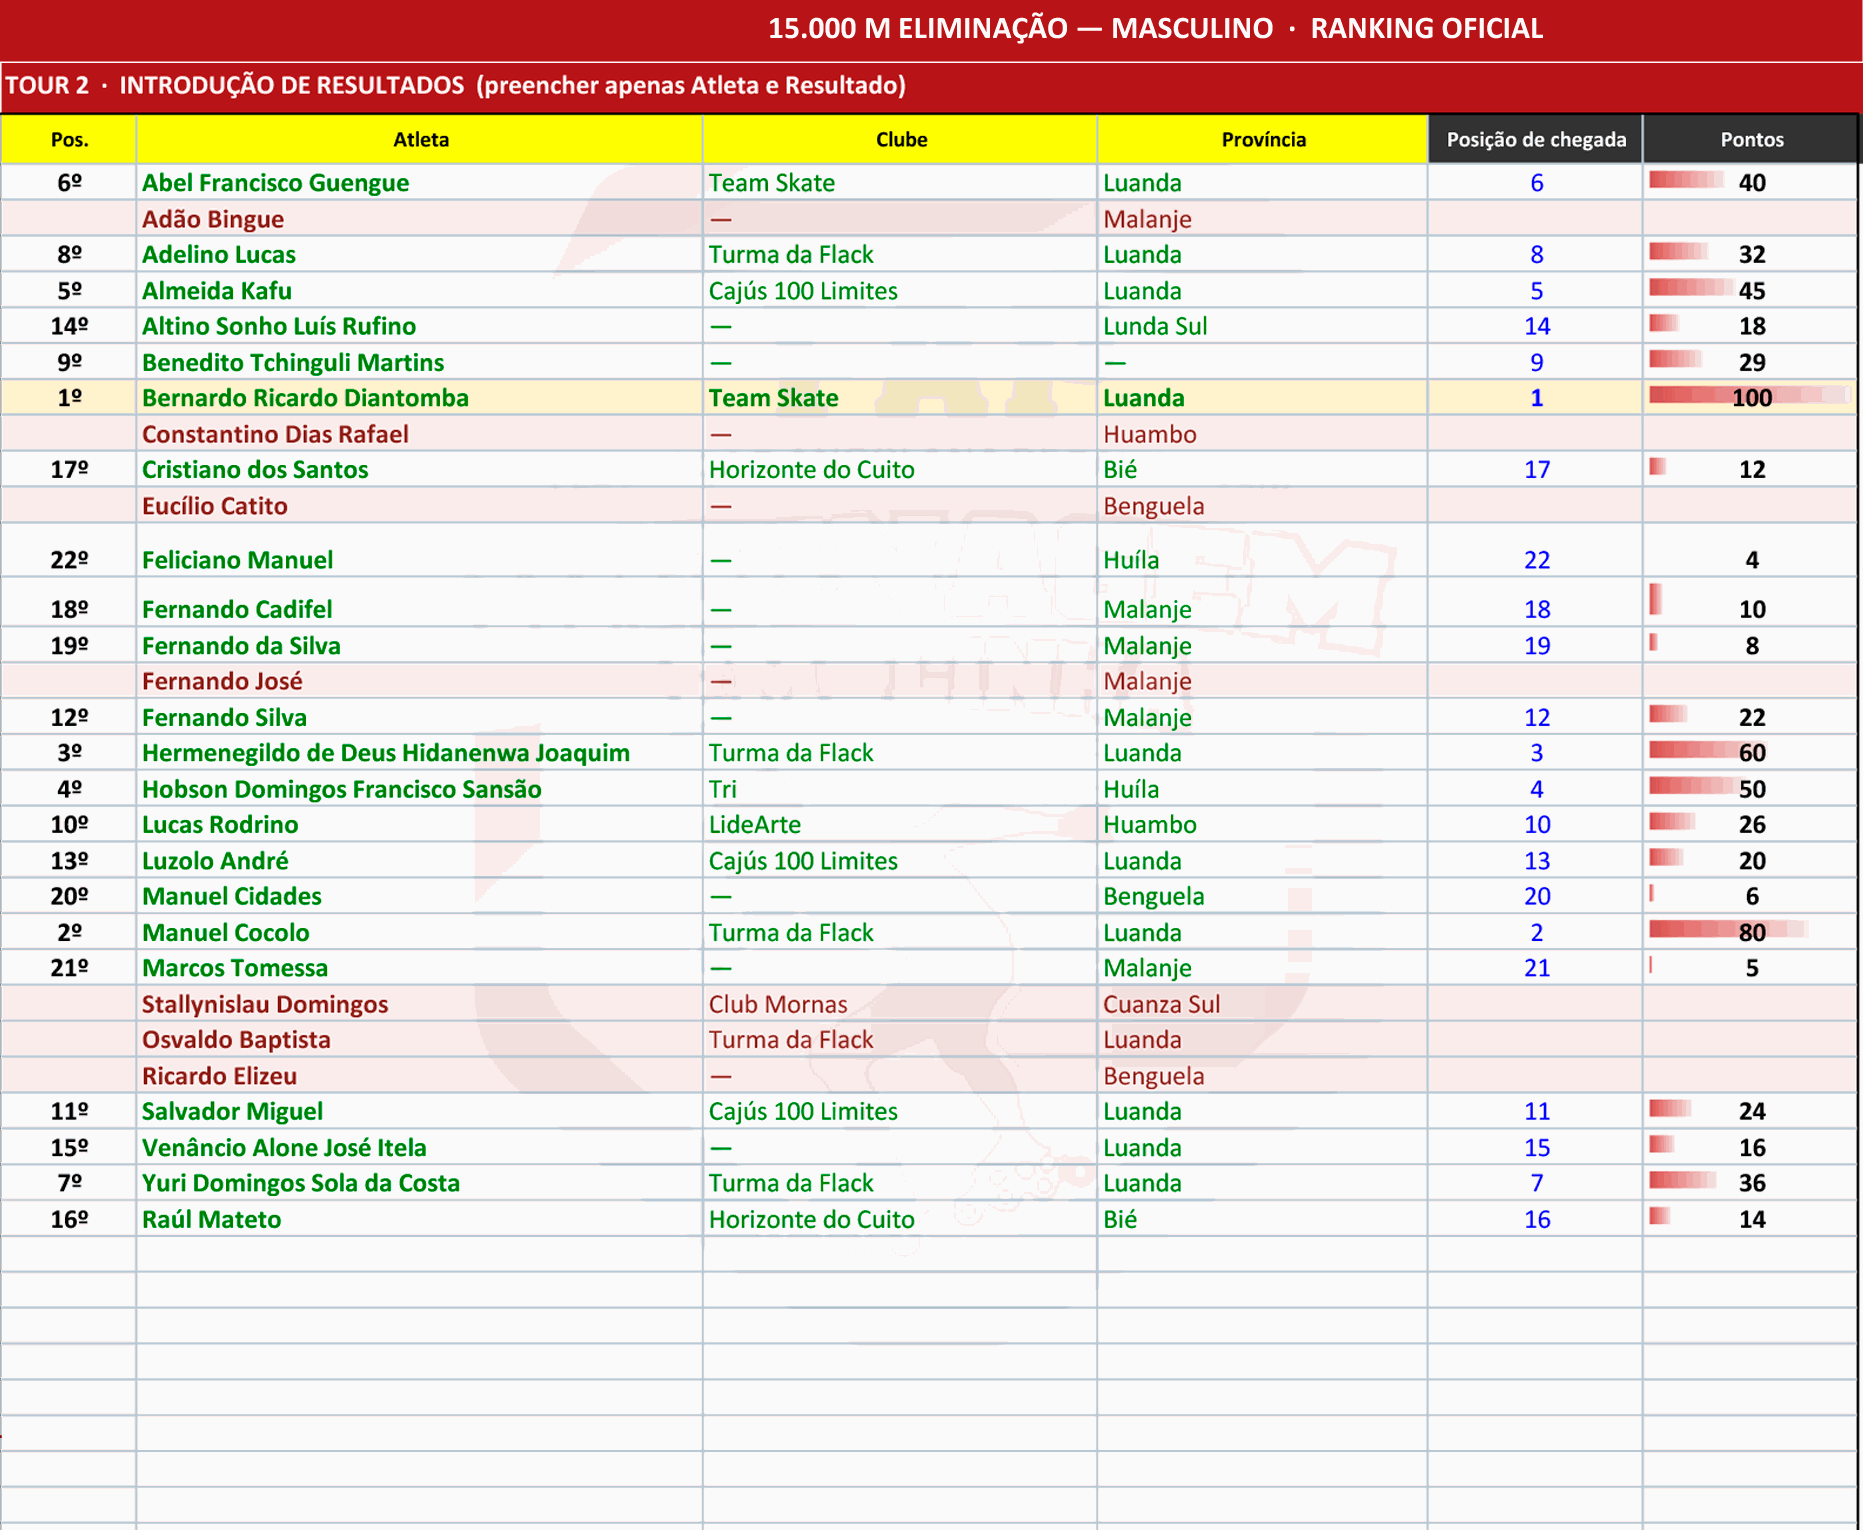Select the cell 'Almeida Kafu'
The height and width of the screenshot is (1530, 1863).
(420, 290)
